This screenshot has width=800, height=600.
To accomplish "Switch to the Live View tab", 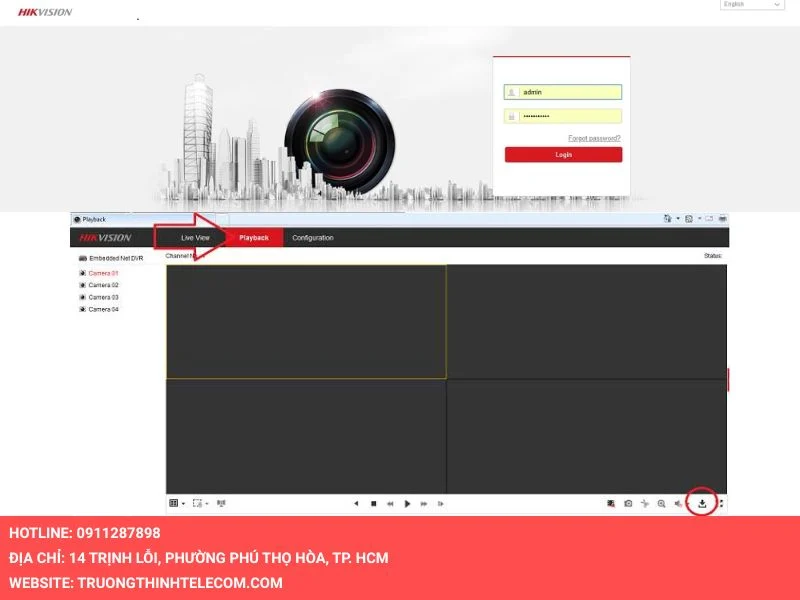I will (x=195, y=238).
